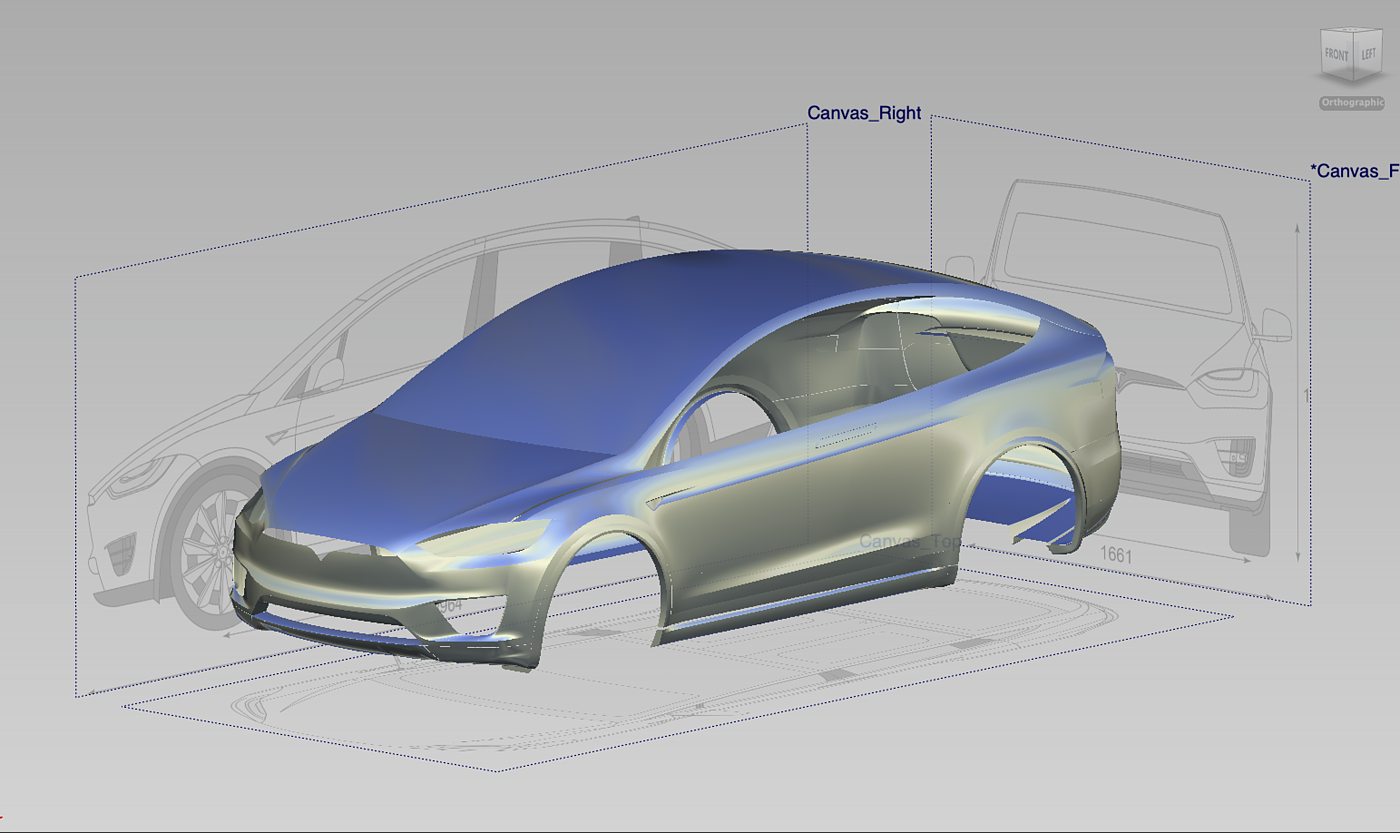The width and height of the screenshot is (1400, 833).
Task: Select the faint Canvas_Top label
Action: (x=910, y=541)
